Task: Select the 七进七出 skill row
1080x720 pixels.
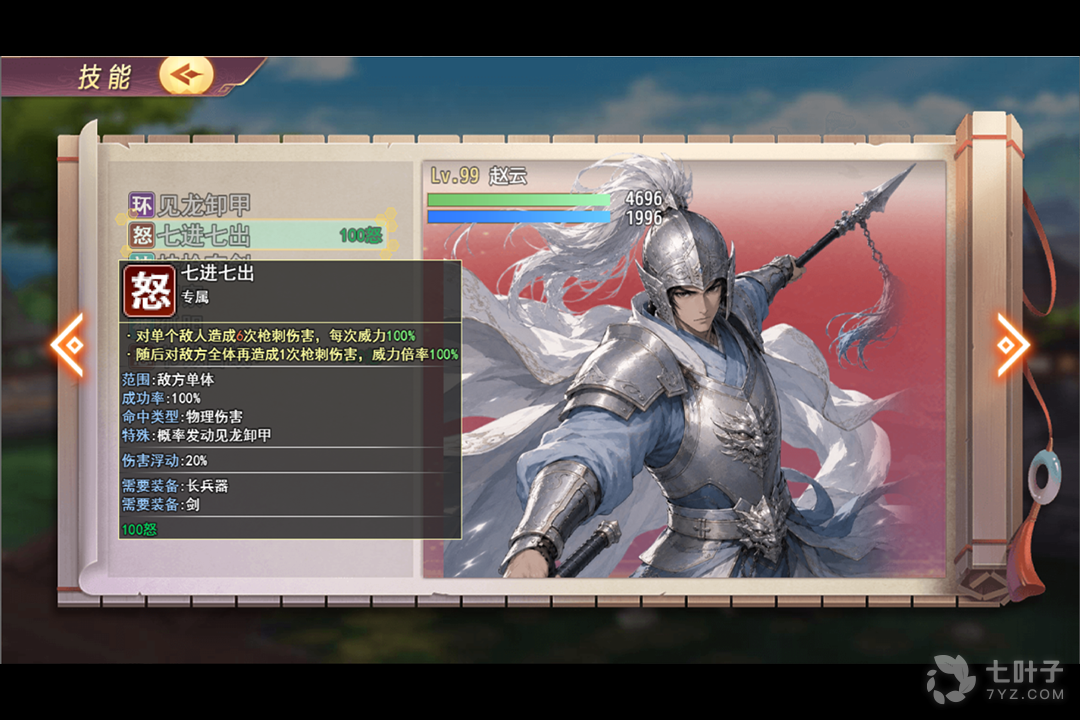Action: coord(256,235)
